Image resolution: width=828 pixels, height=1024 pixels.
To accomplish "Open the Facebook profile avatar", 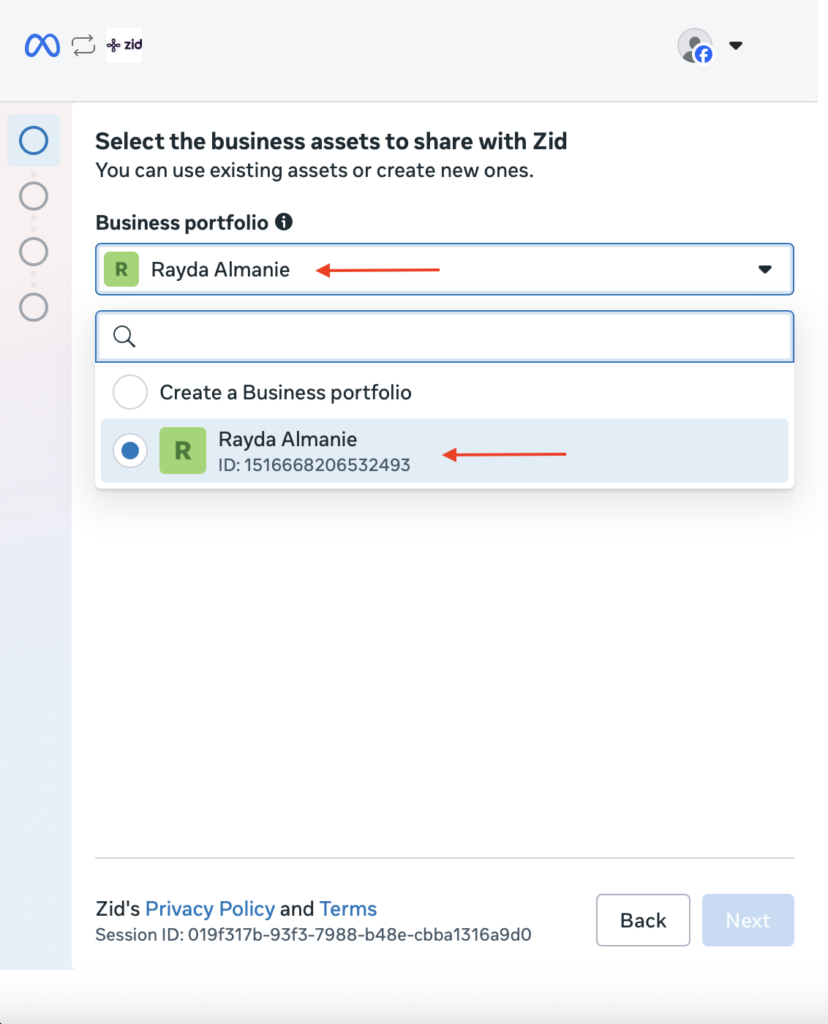I will pyautogui.click(x=695, y=46).
